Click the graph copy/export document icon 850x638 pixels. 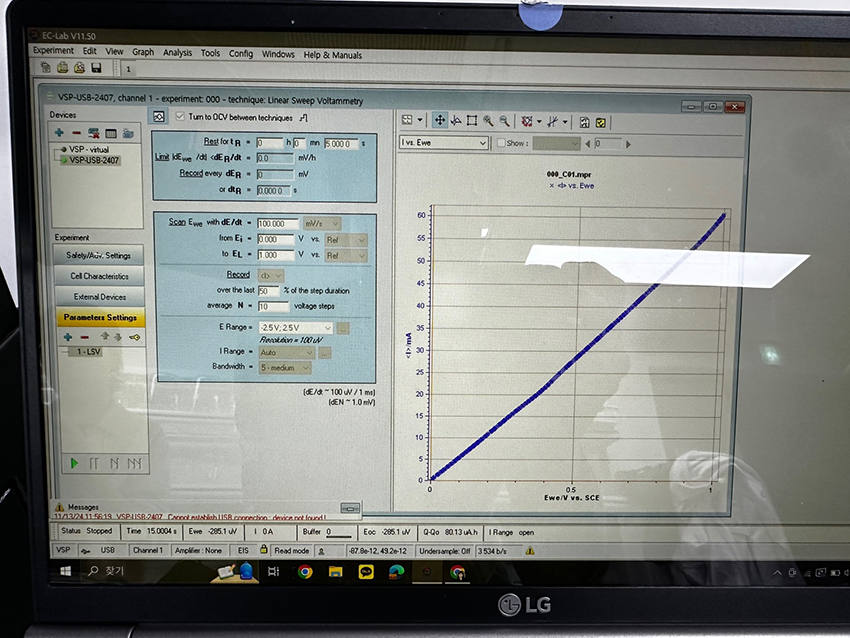pos(584,123)
